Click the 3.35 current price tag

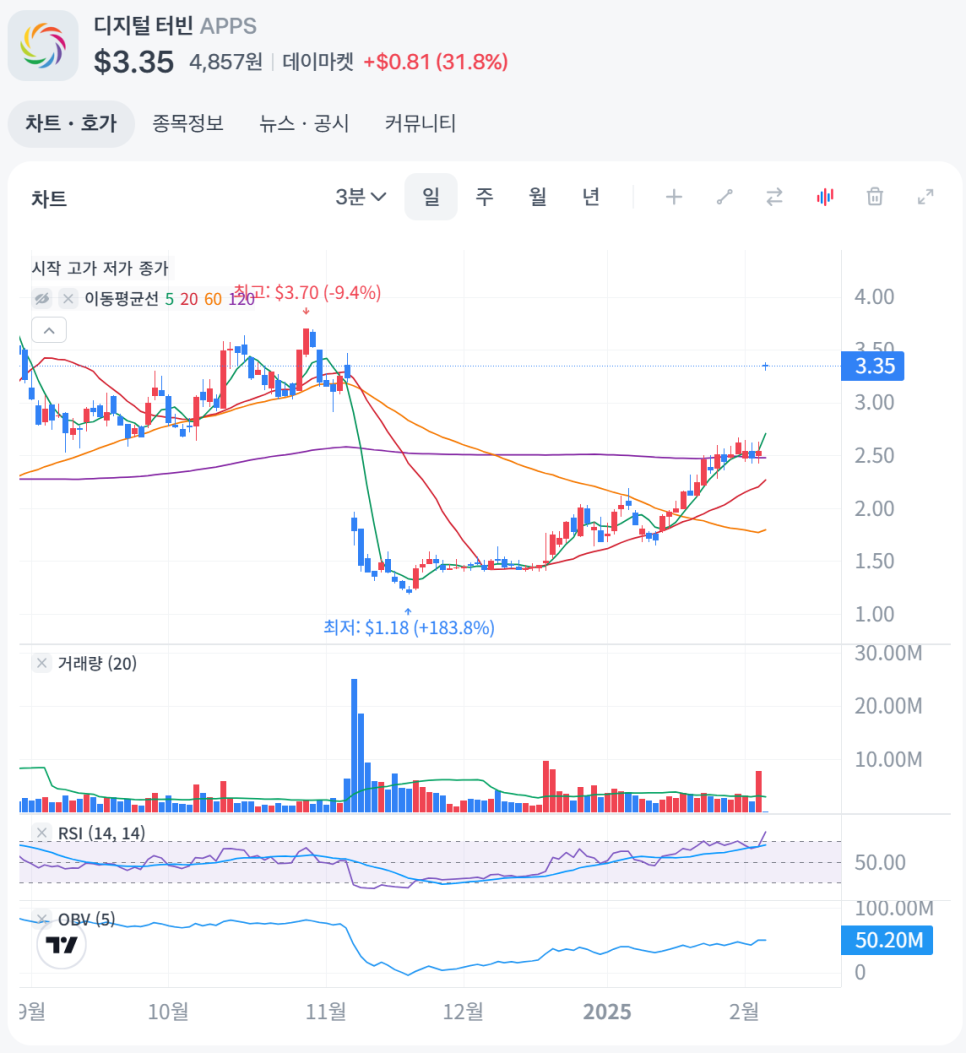click(873, 366)
